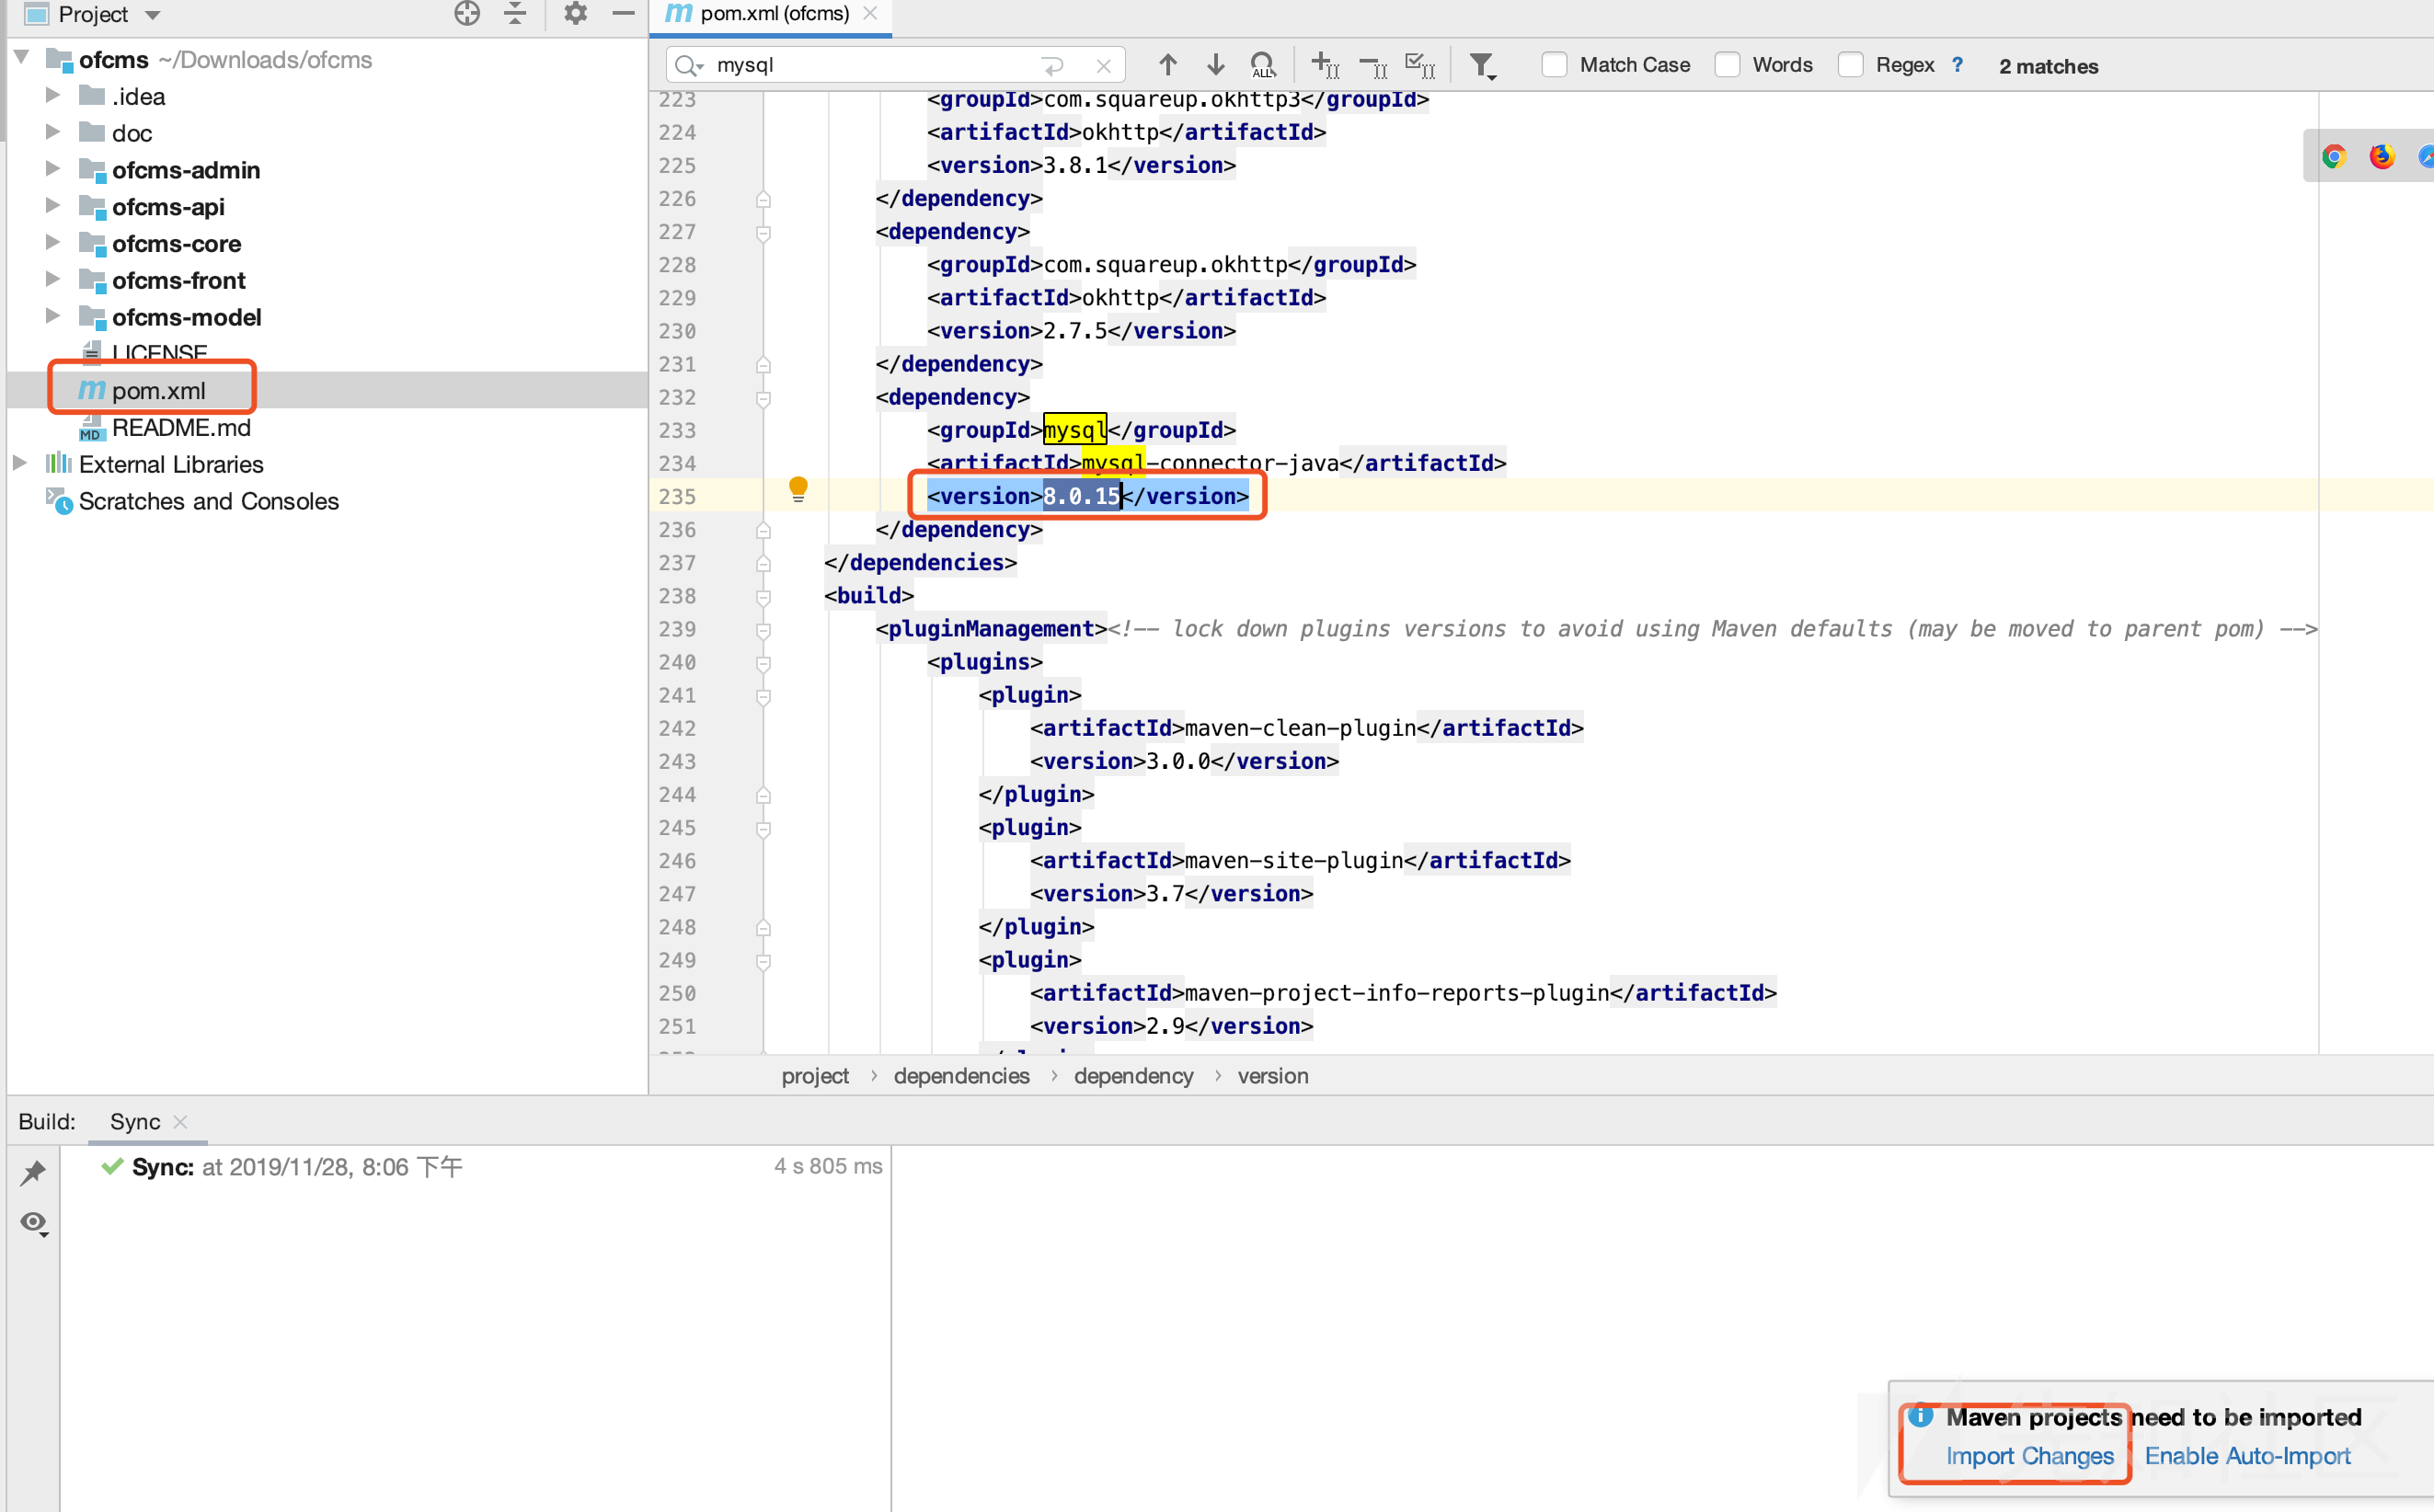The width and height of the screenshot is (2434, 1512).
Task: Open the Project view dropdown
Action: click(152, 15)
